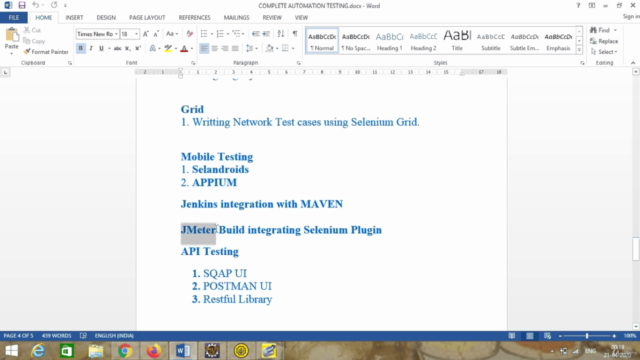Center the text

click(x=214, y=48)
